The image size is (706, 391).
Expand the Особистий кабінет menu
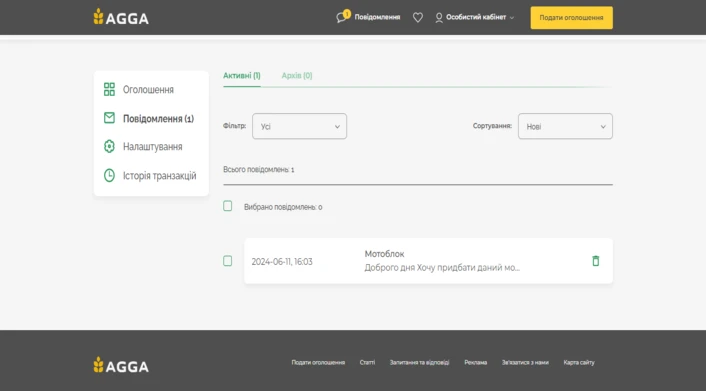[476, 18]
